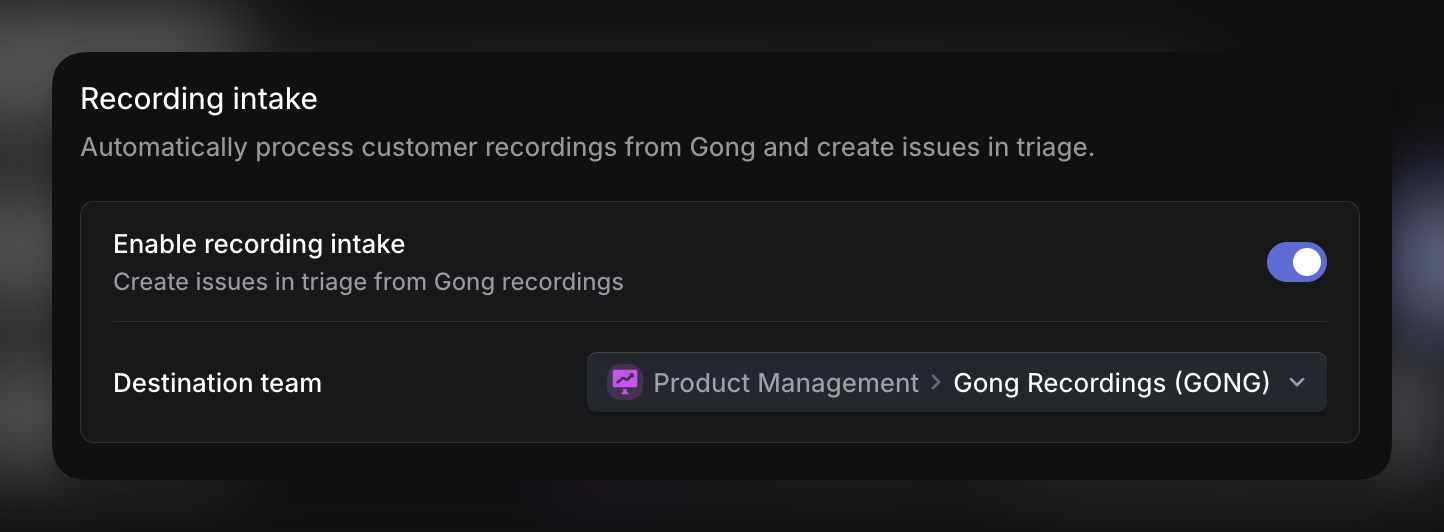Click the 'Automatically process customer recordings' description
The width and height of the screenshot is (1444, 532).
click(587, 148)
